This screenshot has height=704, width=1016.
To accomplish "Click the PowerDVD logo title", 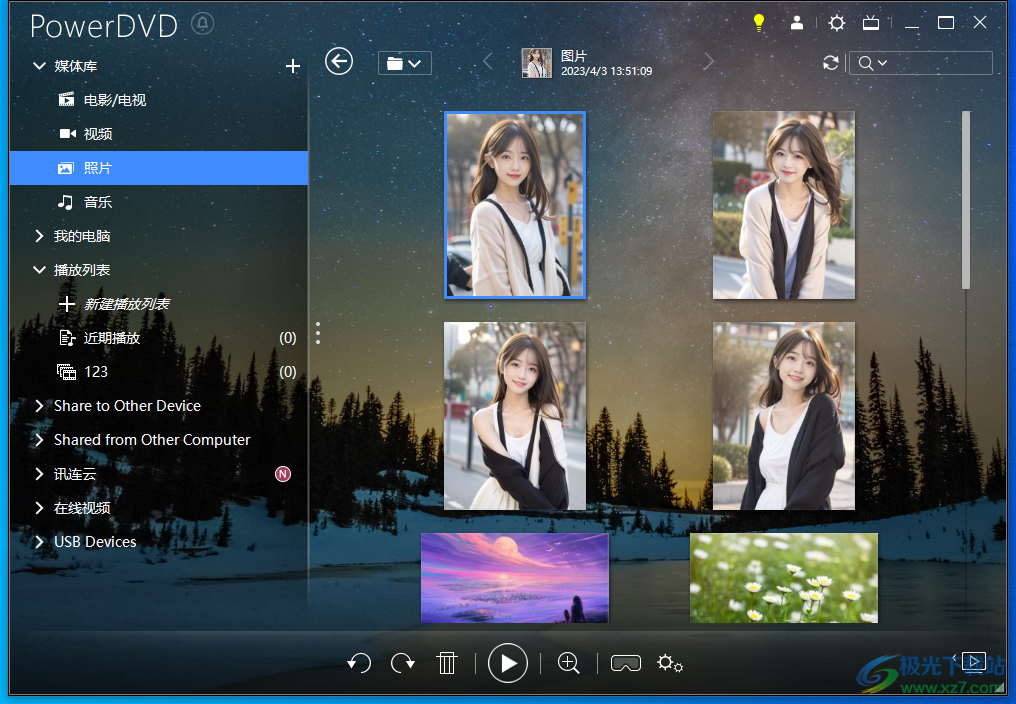I will 104,26.
